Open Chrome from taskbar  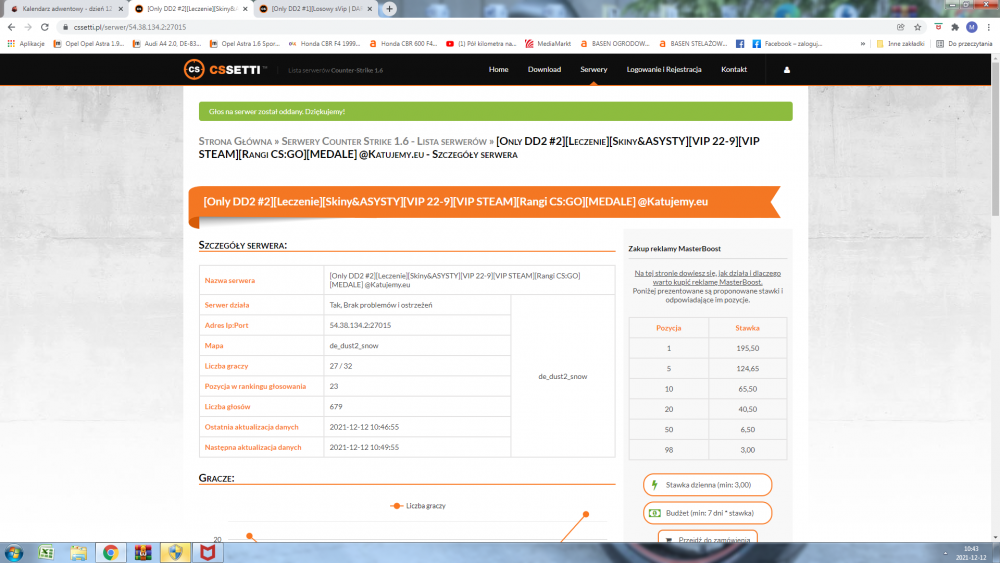(111, 552)
